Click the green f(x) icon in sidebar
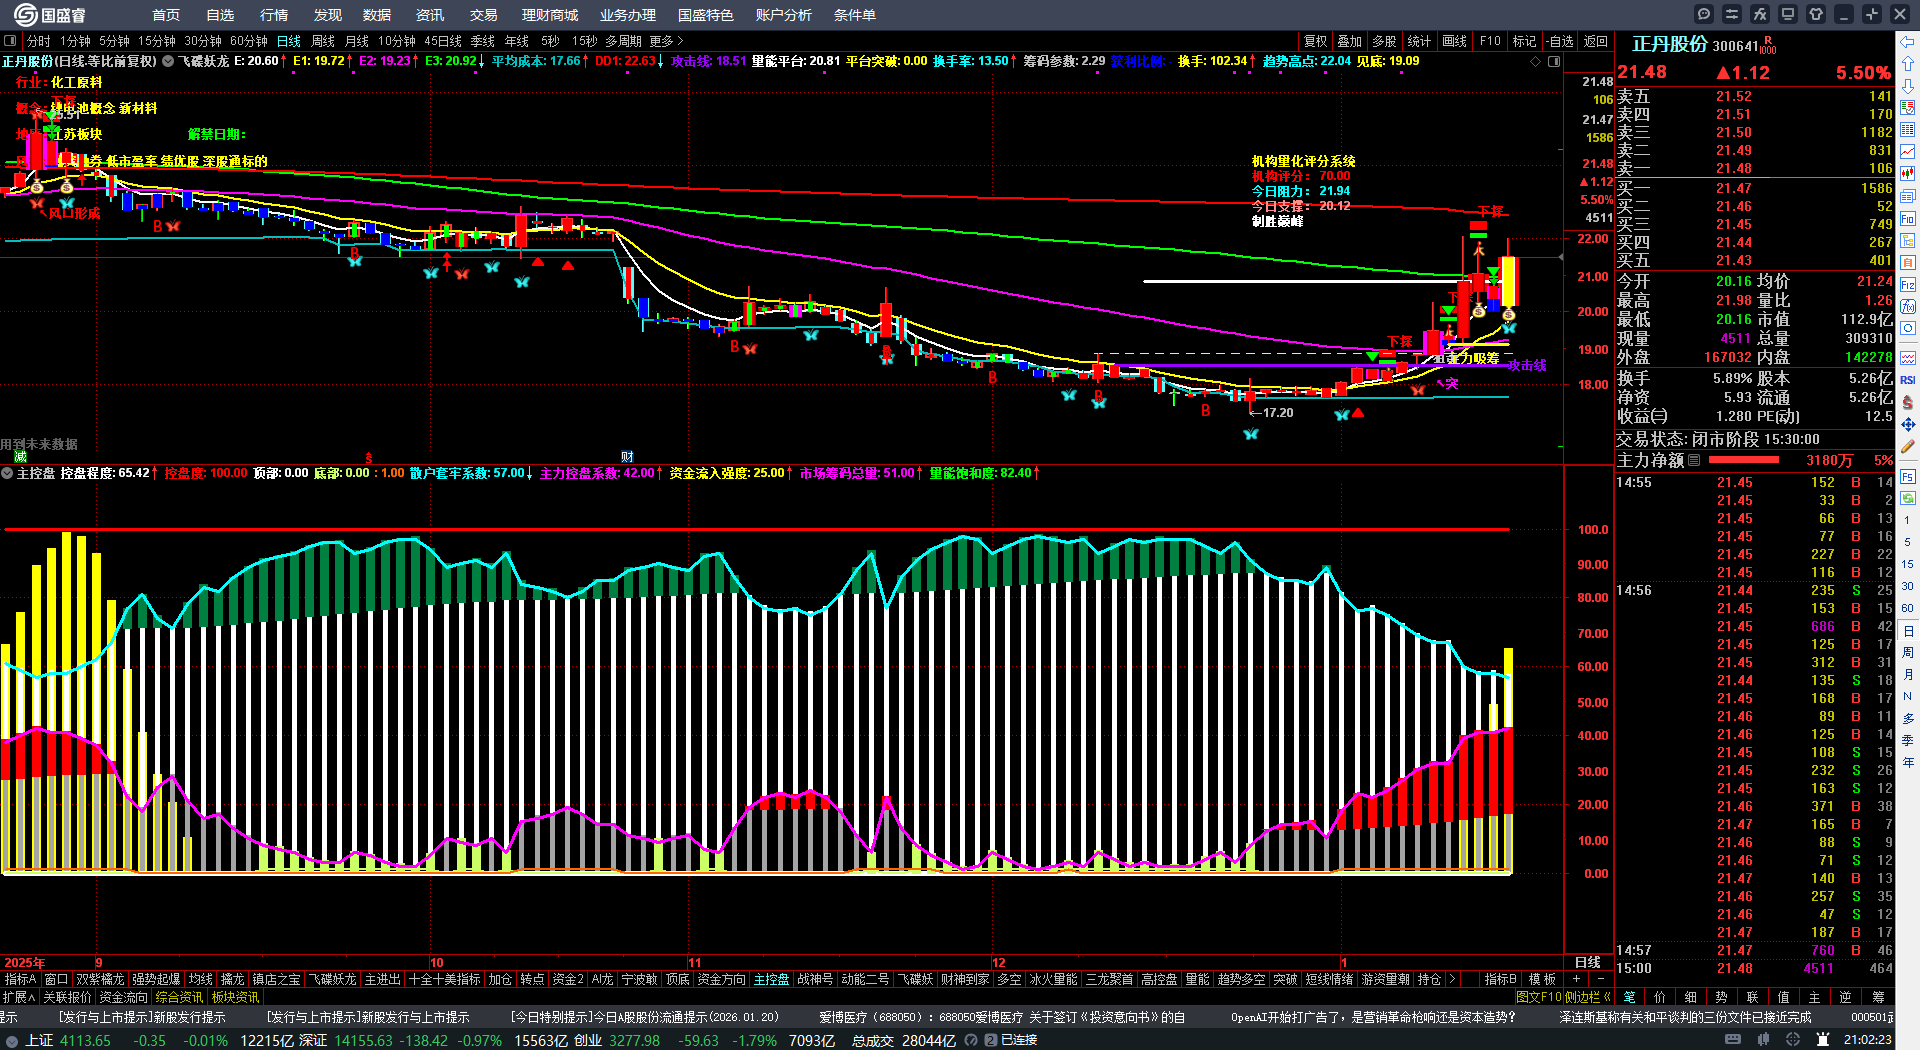Image resolution: width=1920 pixels, height=1050 pixels. point(1908,306)
